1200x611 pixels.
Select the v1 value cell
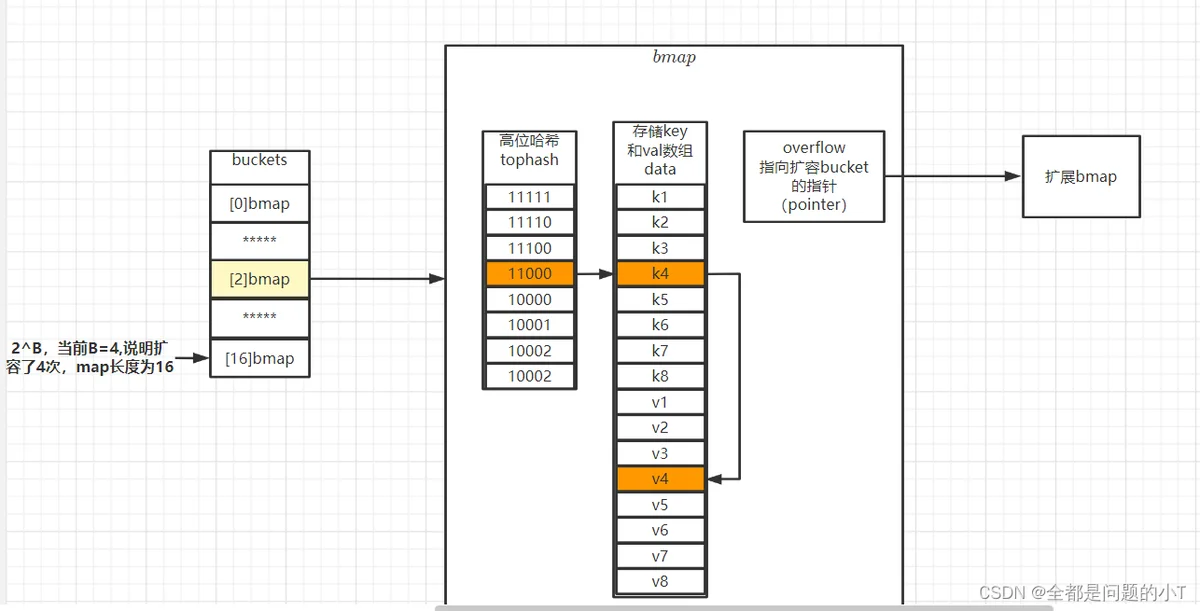click(660, 403)
